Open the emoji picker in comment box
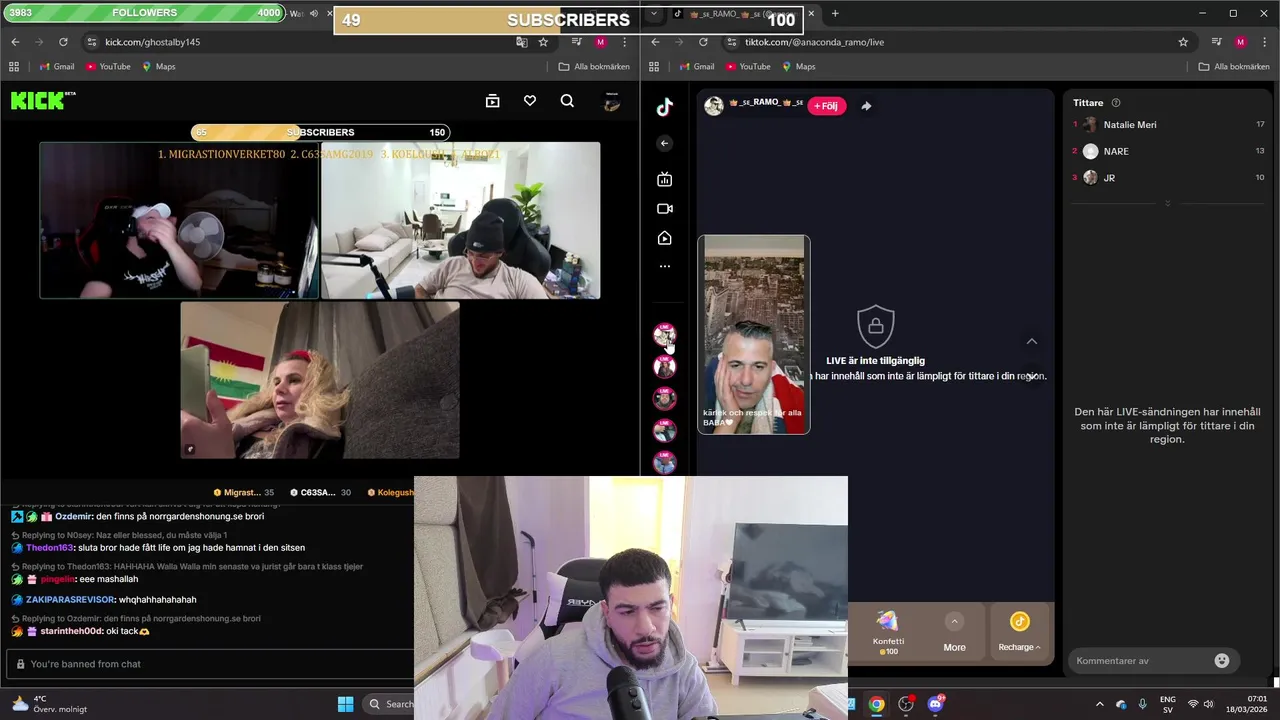The image size is (1280, 720). [x=1221, y=661]
